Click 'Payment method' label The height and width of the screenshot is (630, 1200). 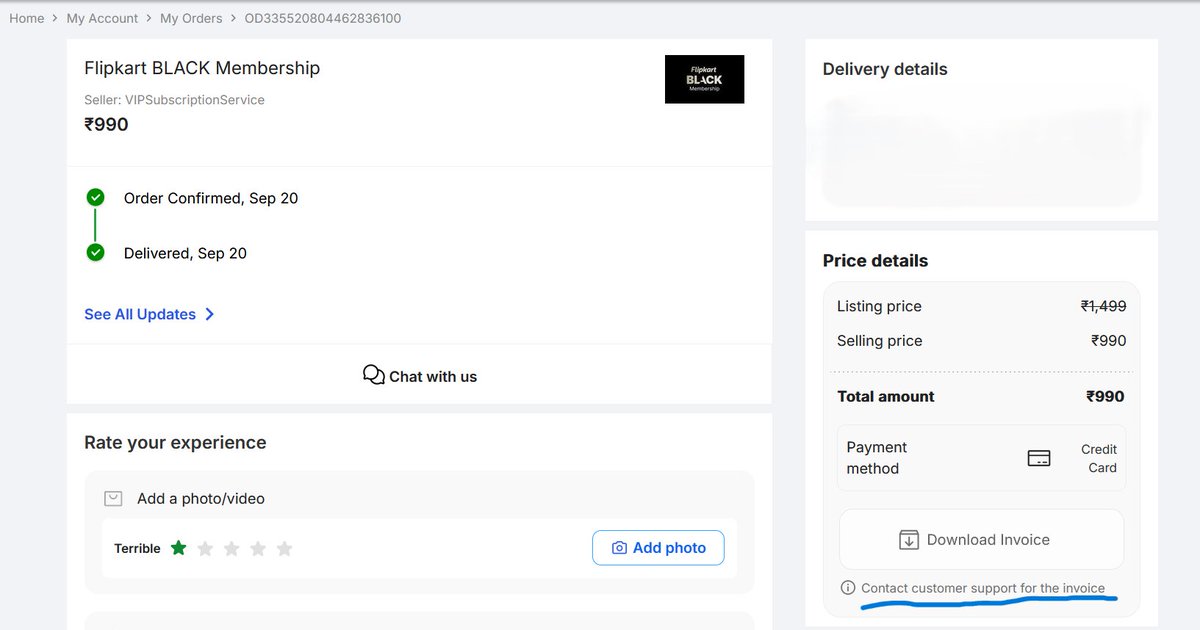tap(877, 458)
